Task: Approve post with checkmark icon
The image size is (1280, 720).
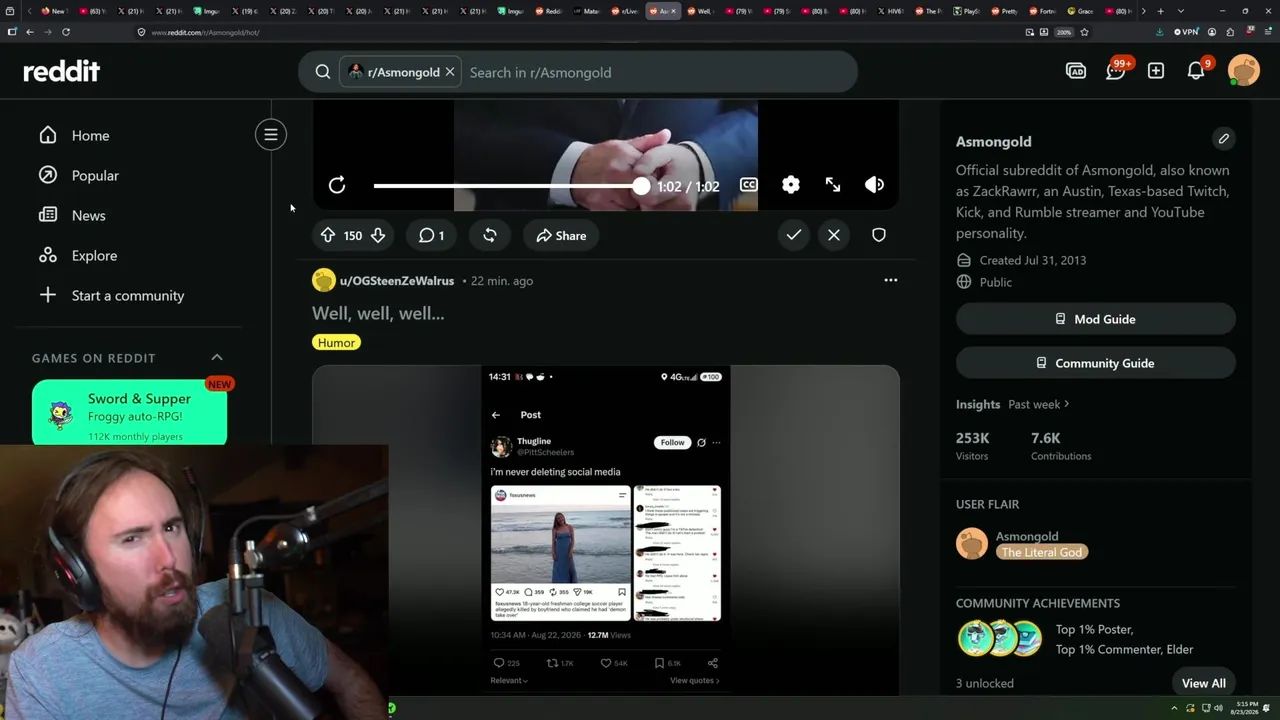Action: click(794, 235)
